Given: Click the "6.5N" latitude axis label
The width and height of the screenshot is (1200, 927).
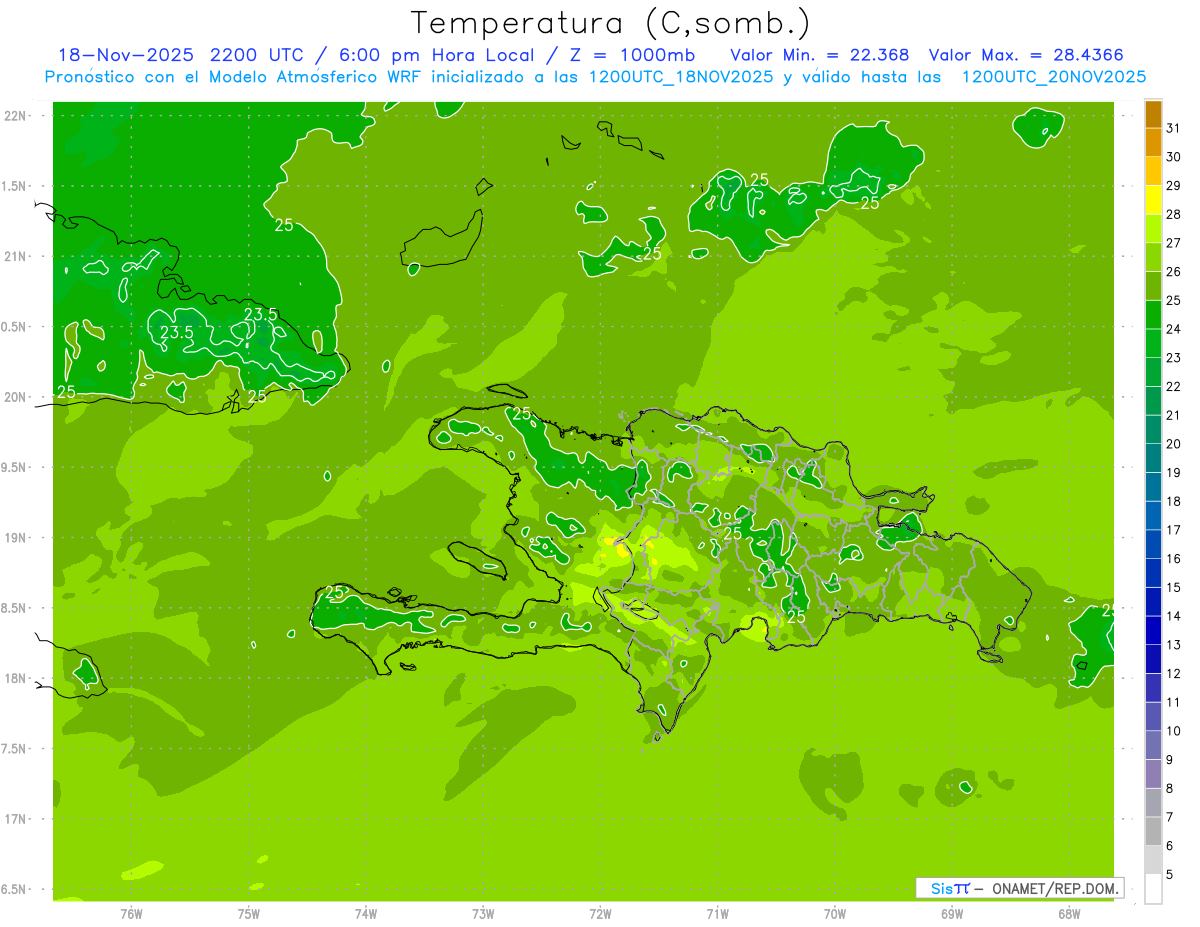Looking at the screenshot, I should pos(15,889).
